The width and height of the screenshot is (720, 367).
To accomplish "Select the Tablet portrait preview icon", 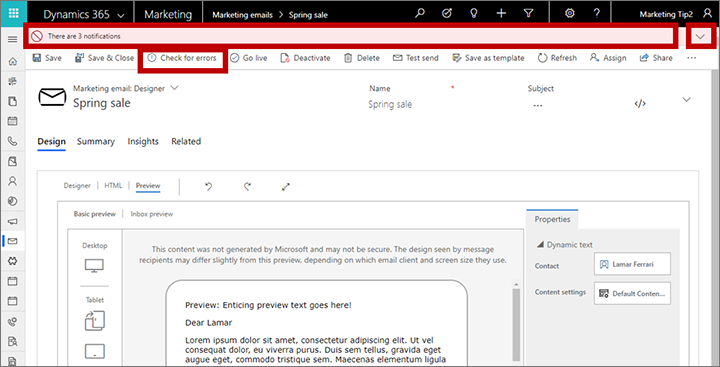I will (95, 321).
